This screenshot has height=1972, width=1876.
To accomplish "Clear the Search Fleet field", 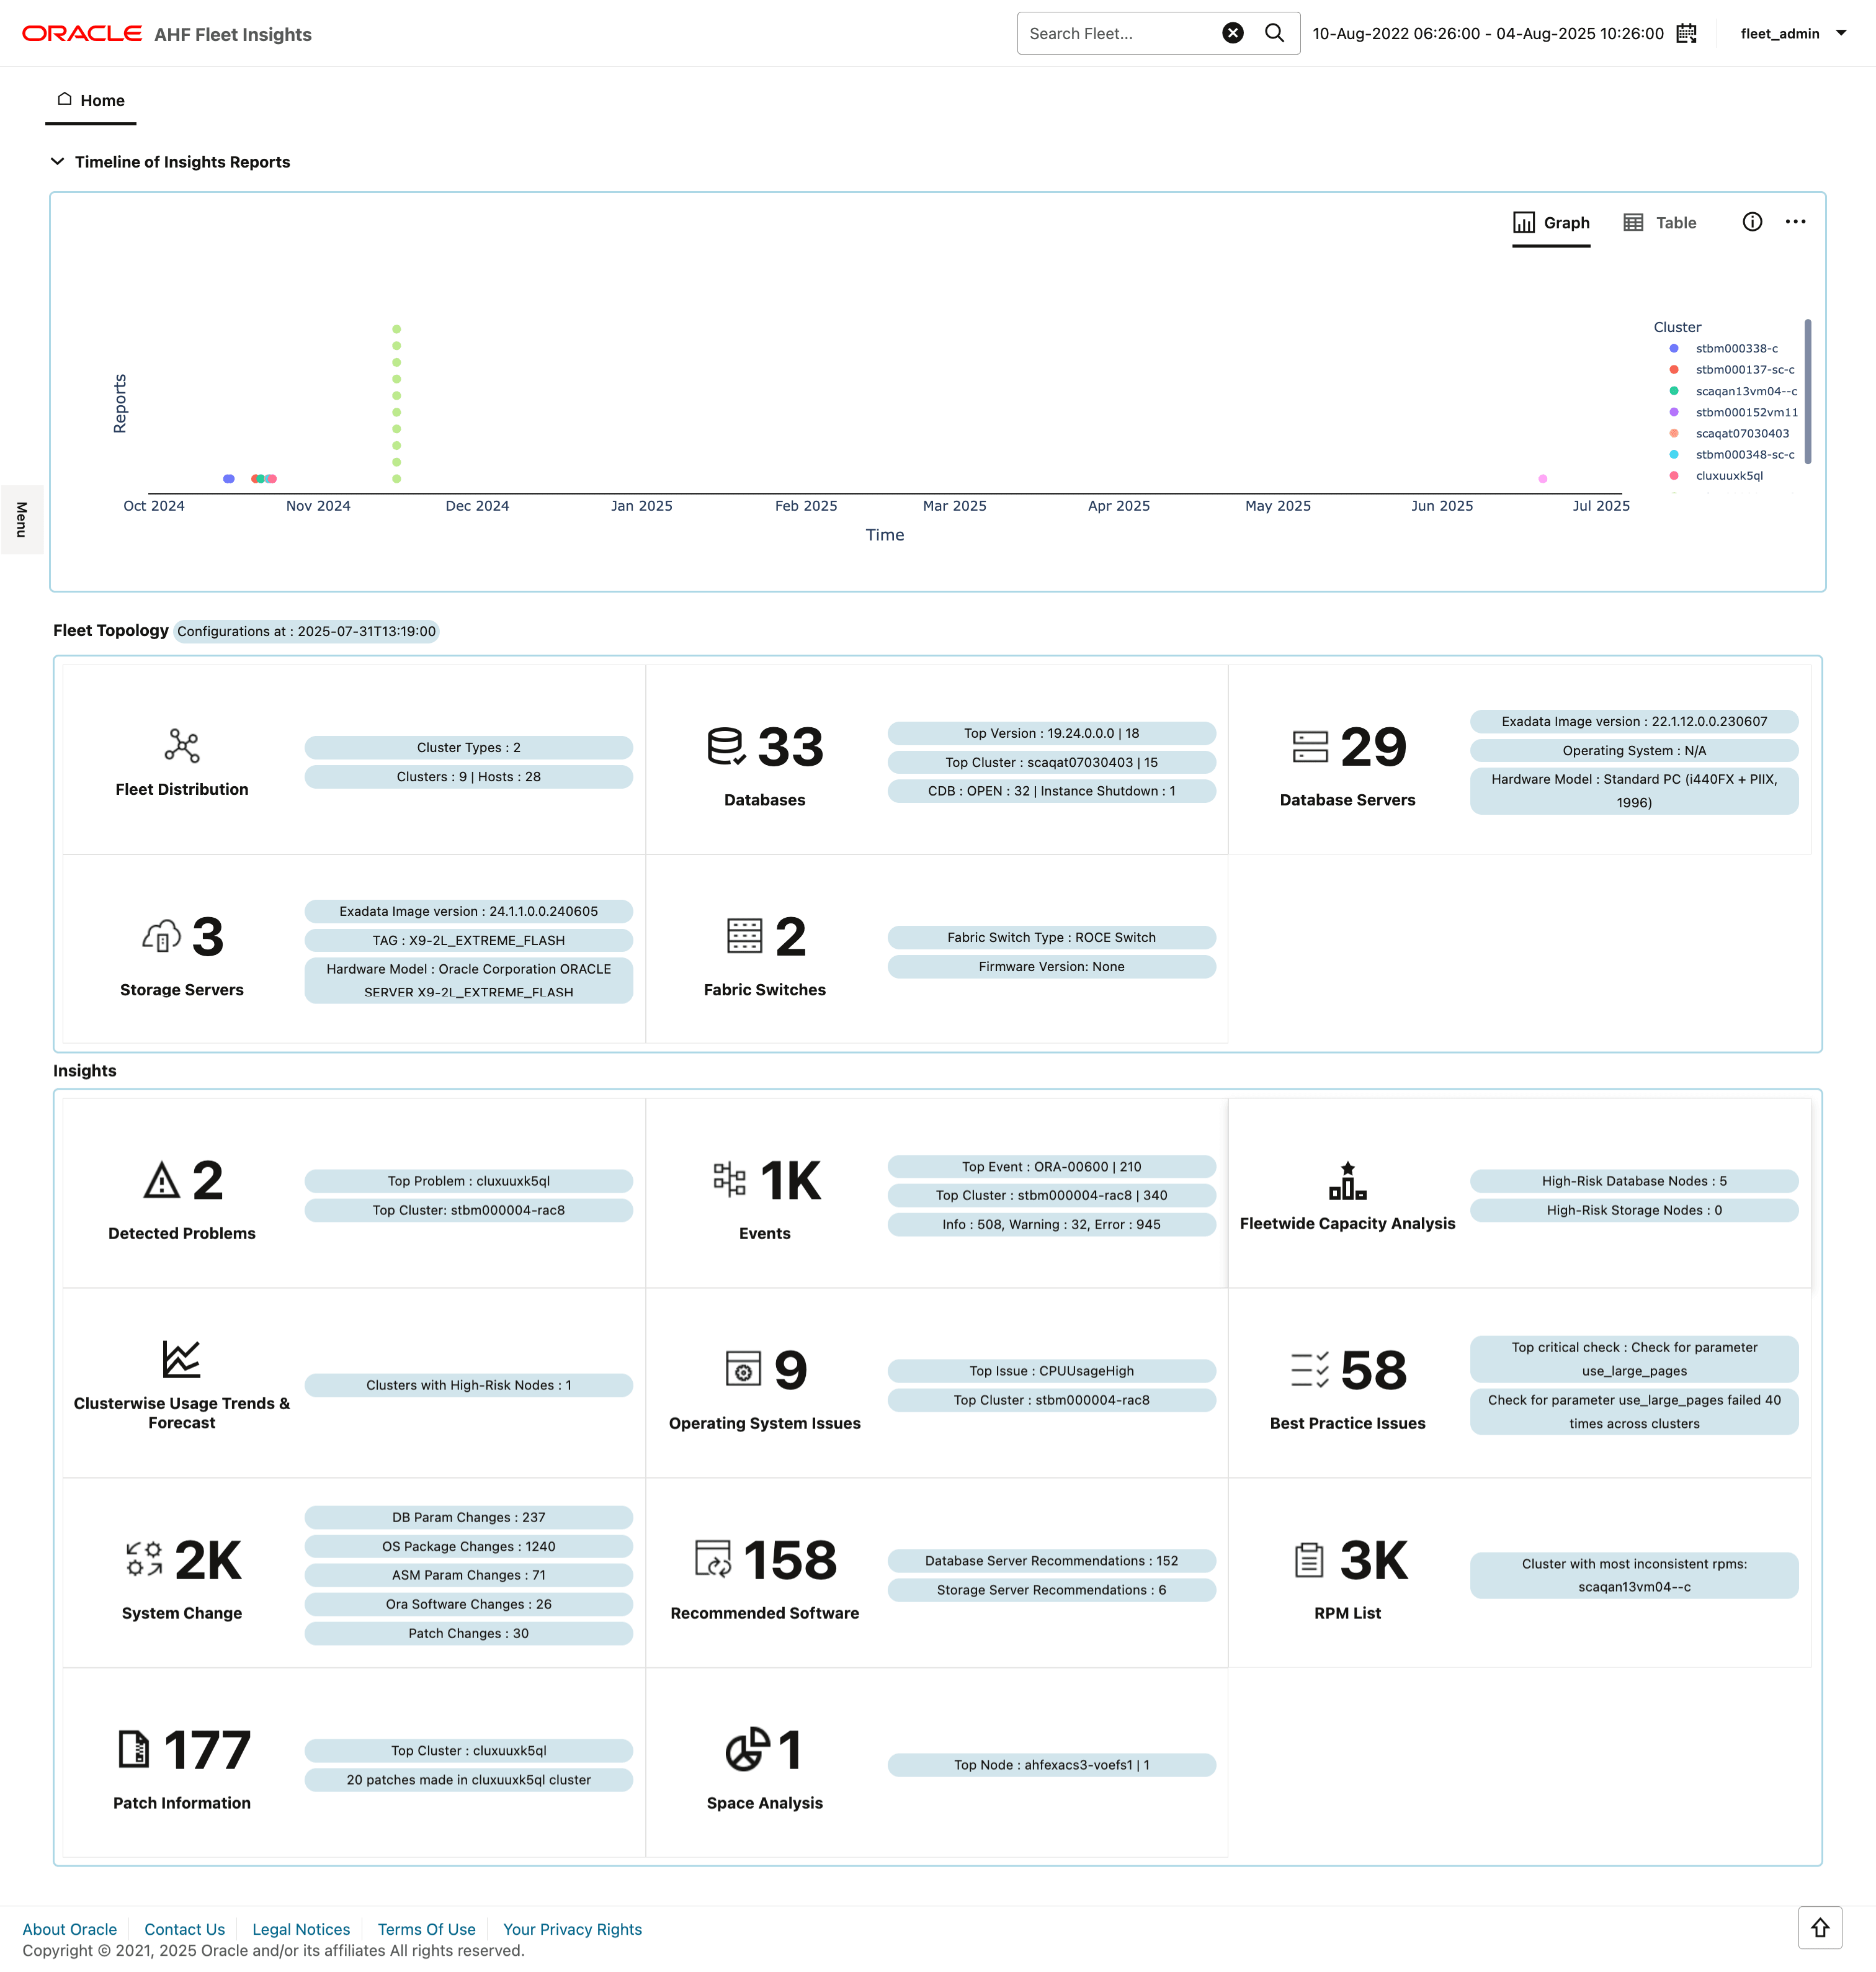I will [1233, 33].
